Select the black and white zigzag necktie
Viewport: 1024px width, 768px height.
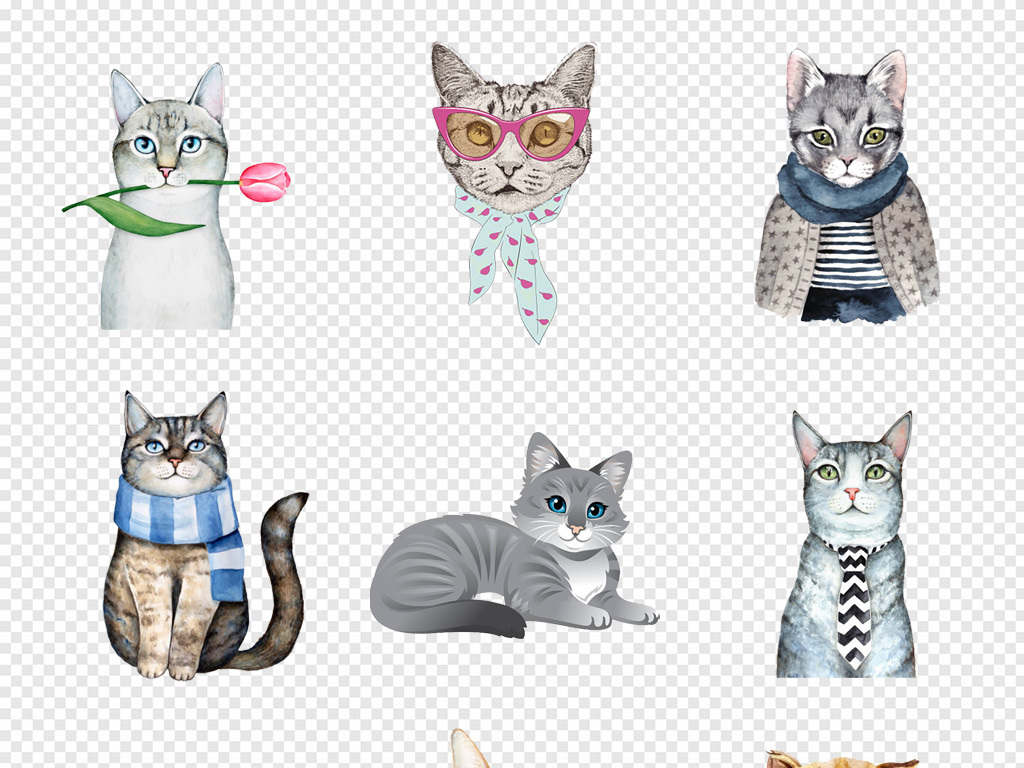pos(853,600)
